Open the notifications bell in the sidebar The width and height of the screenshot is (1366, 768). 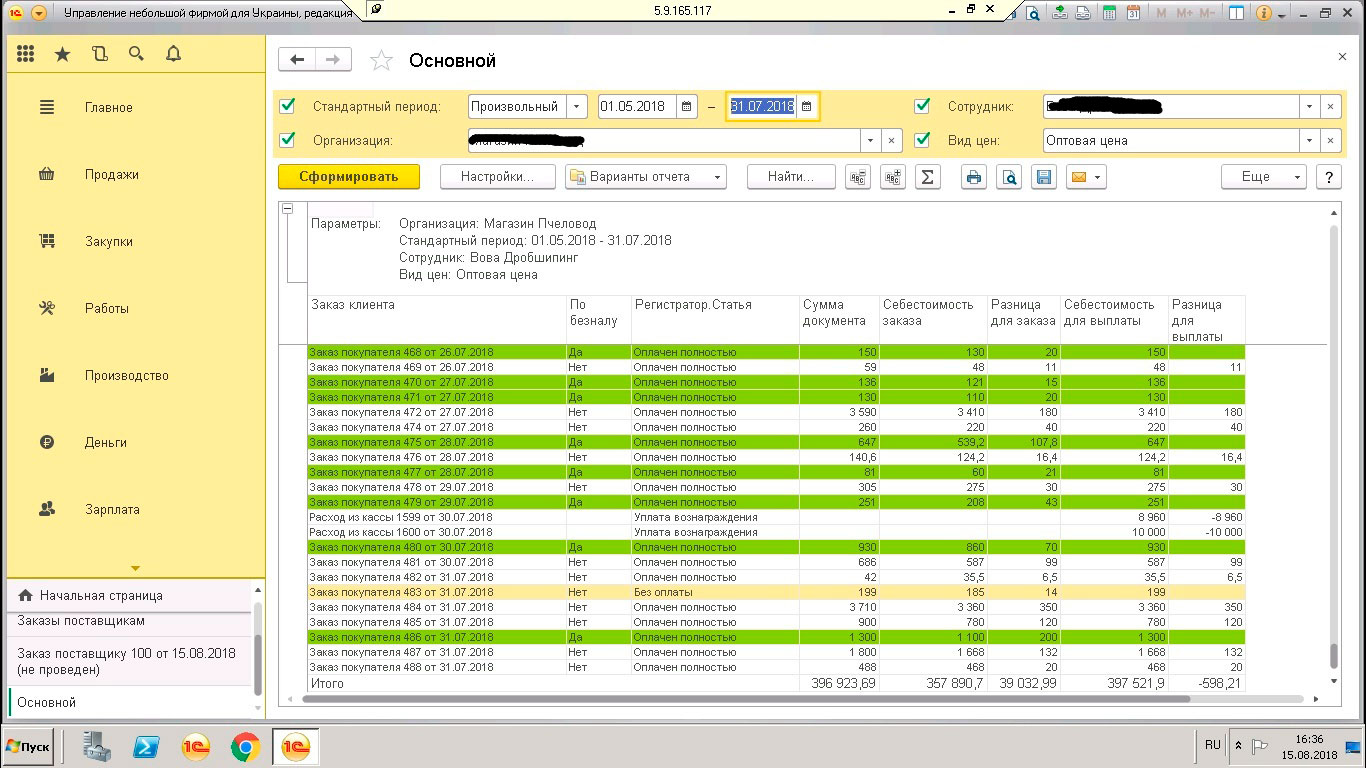tap(172, 54)
